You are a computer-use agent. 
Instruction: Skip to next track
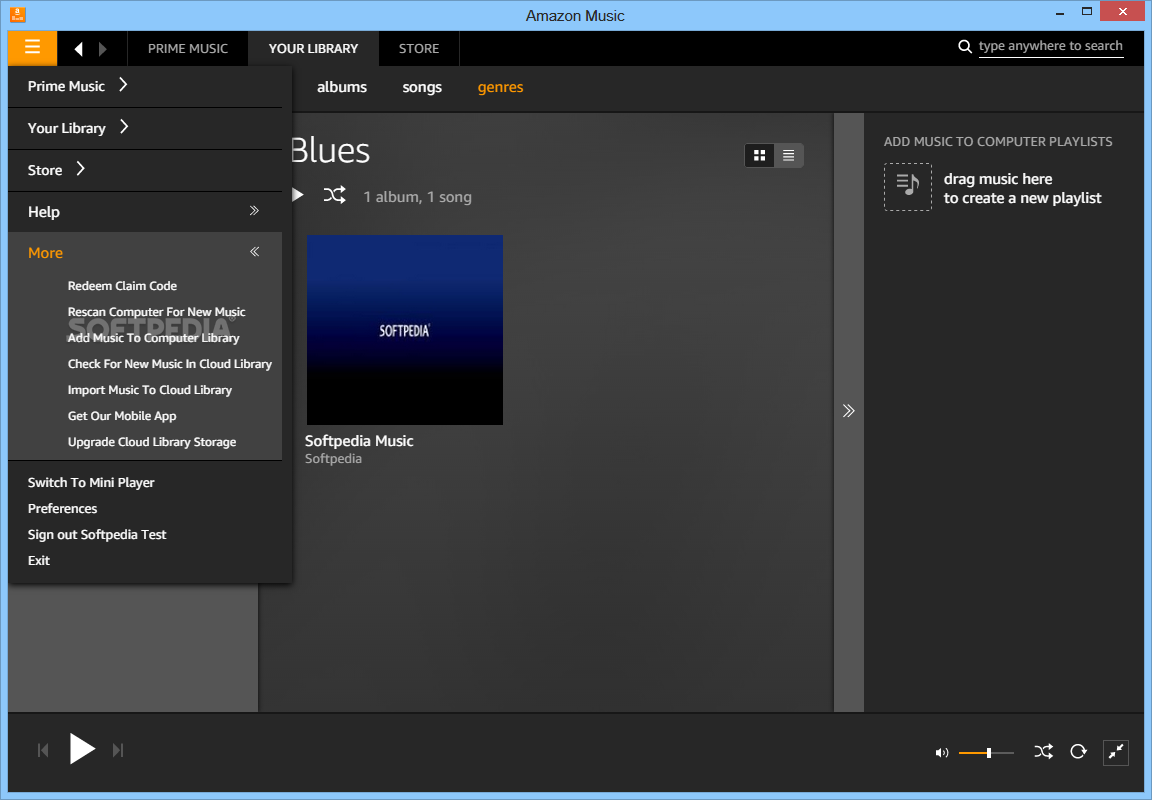(x=118, y=750)
